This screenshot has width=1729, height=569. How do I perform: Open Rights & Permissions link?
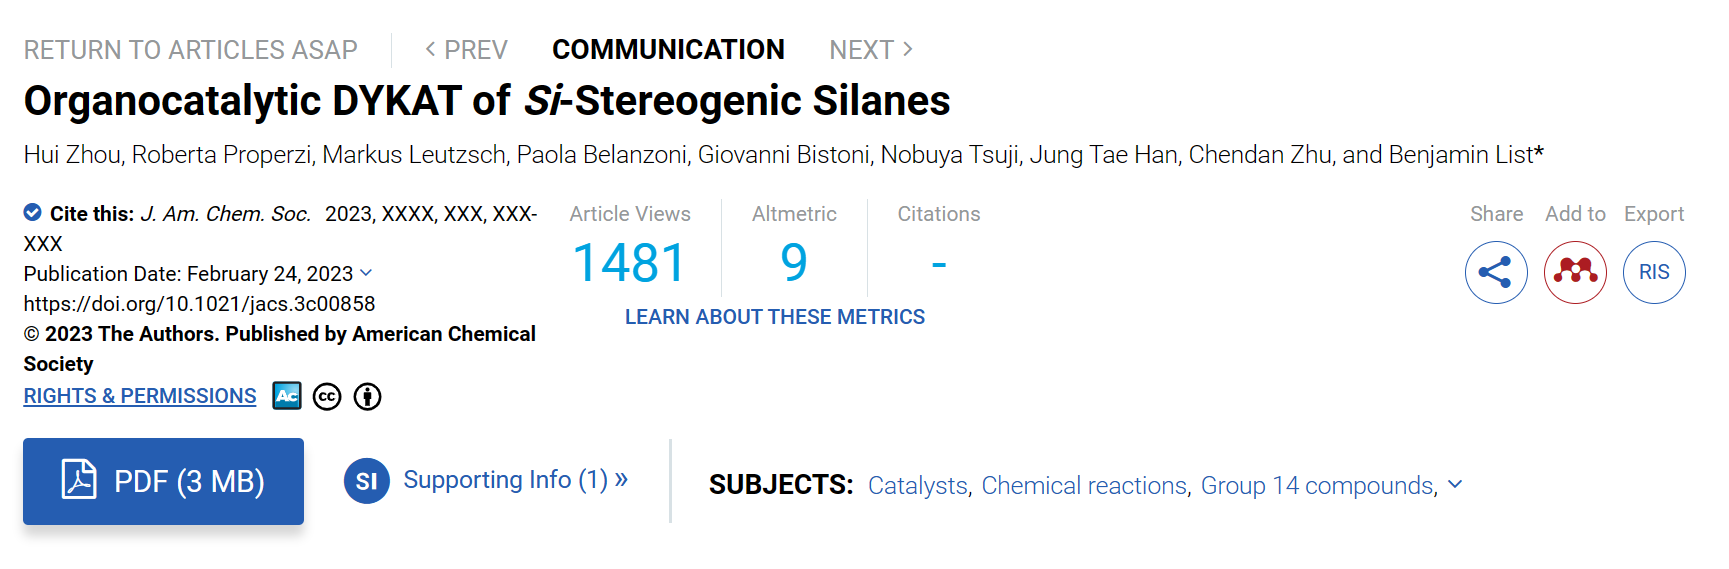point(140,396)
